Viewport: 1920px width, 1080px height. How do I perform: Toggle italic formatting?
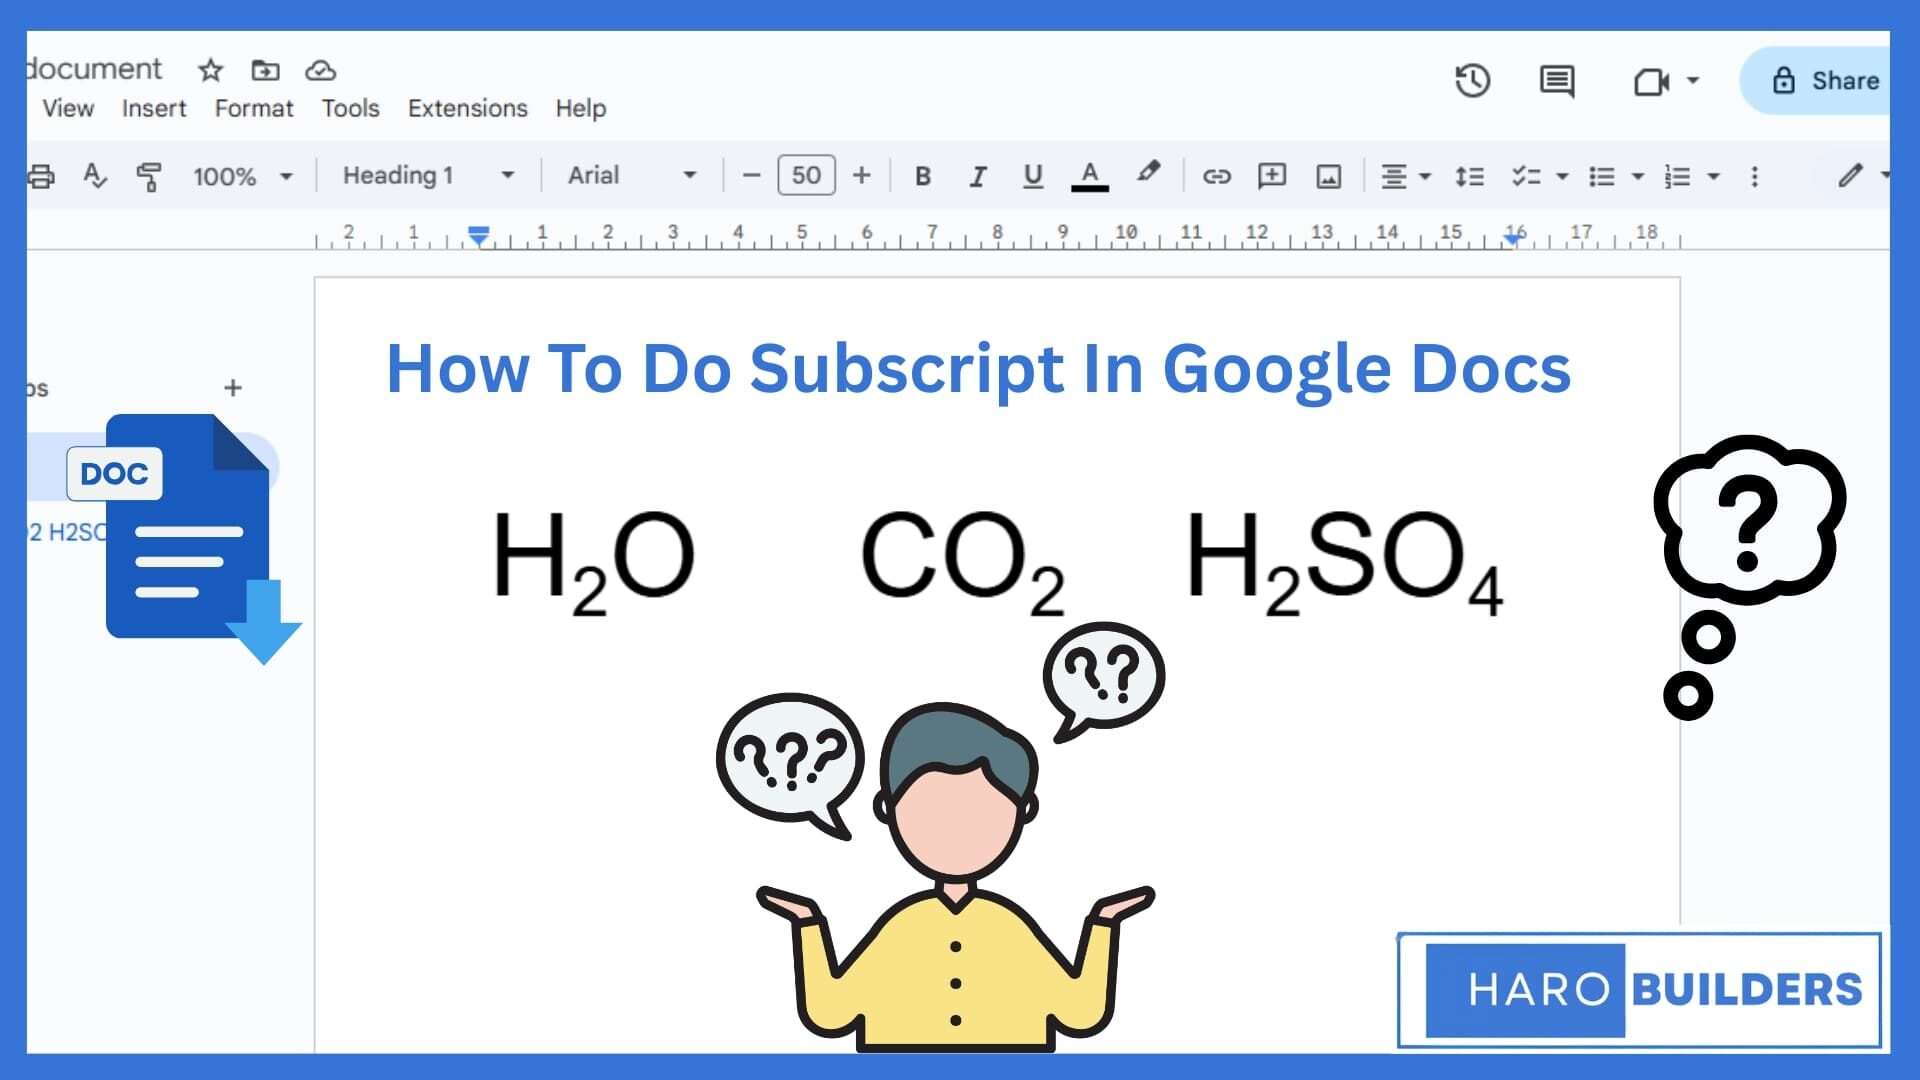(977, 177)
